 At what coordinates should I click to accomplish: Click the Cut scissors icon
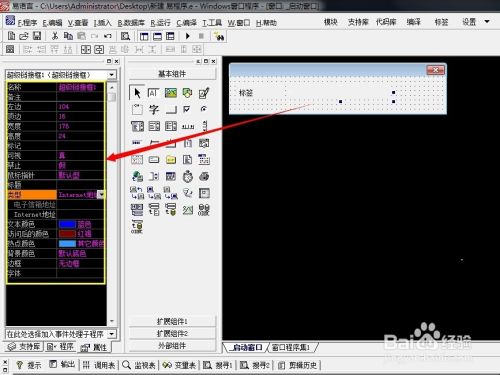55,36
